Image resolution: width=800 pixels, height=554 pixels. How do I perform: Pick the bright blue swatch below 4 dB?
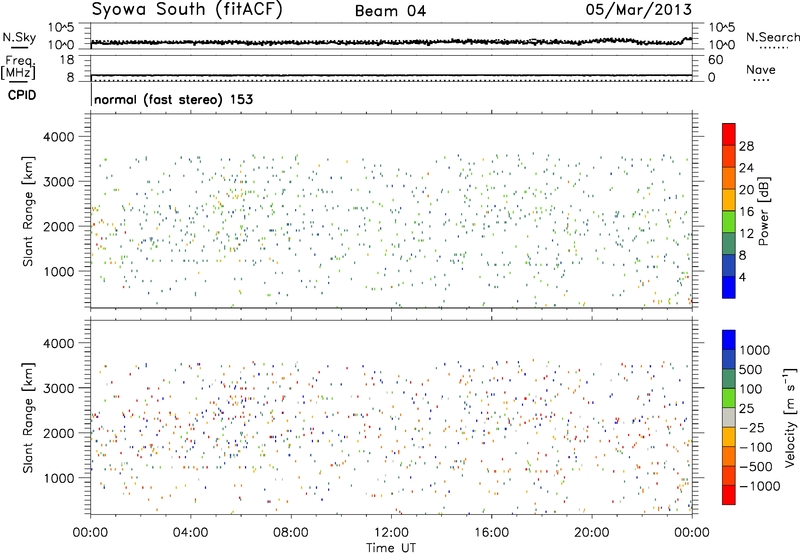coord(729,287)
